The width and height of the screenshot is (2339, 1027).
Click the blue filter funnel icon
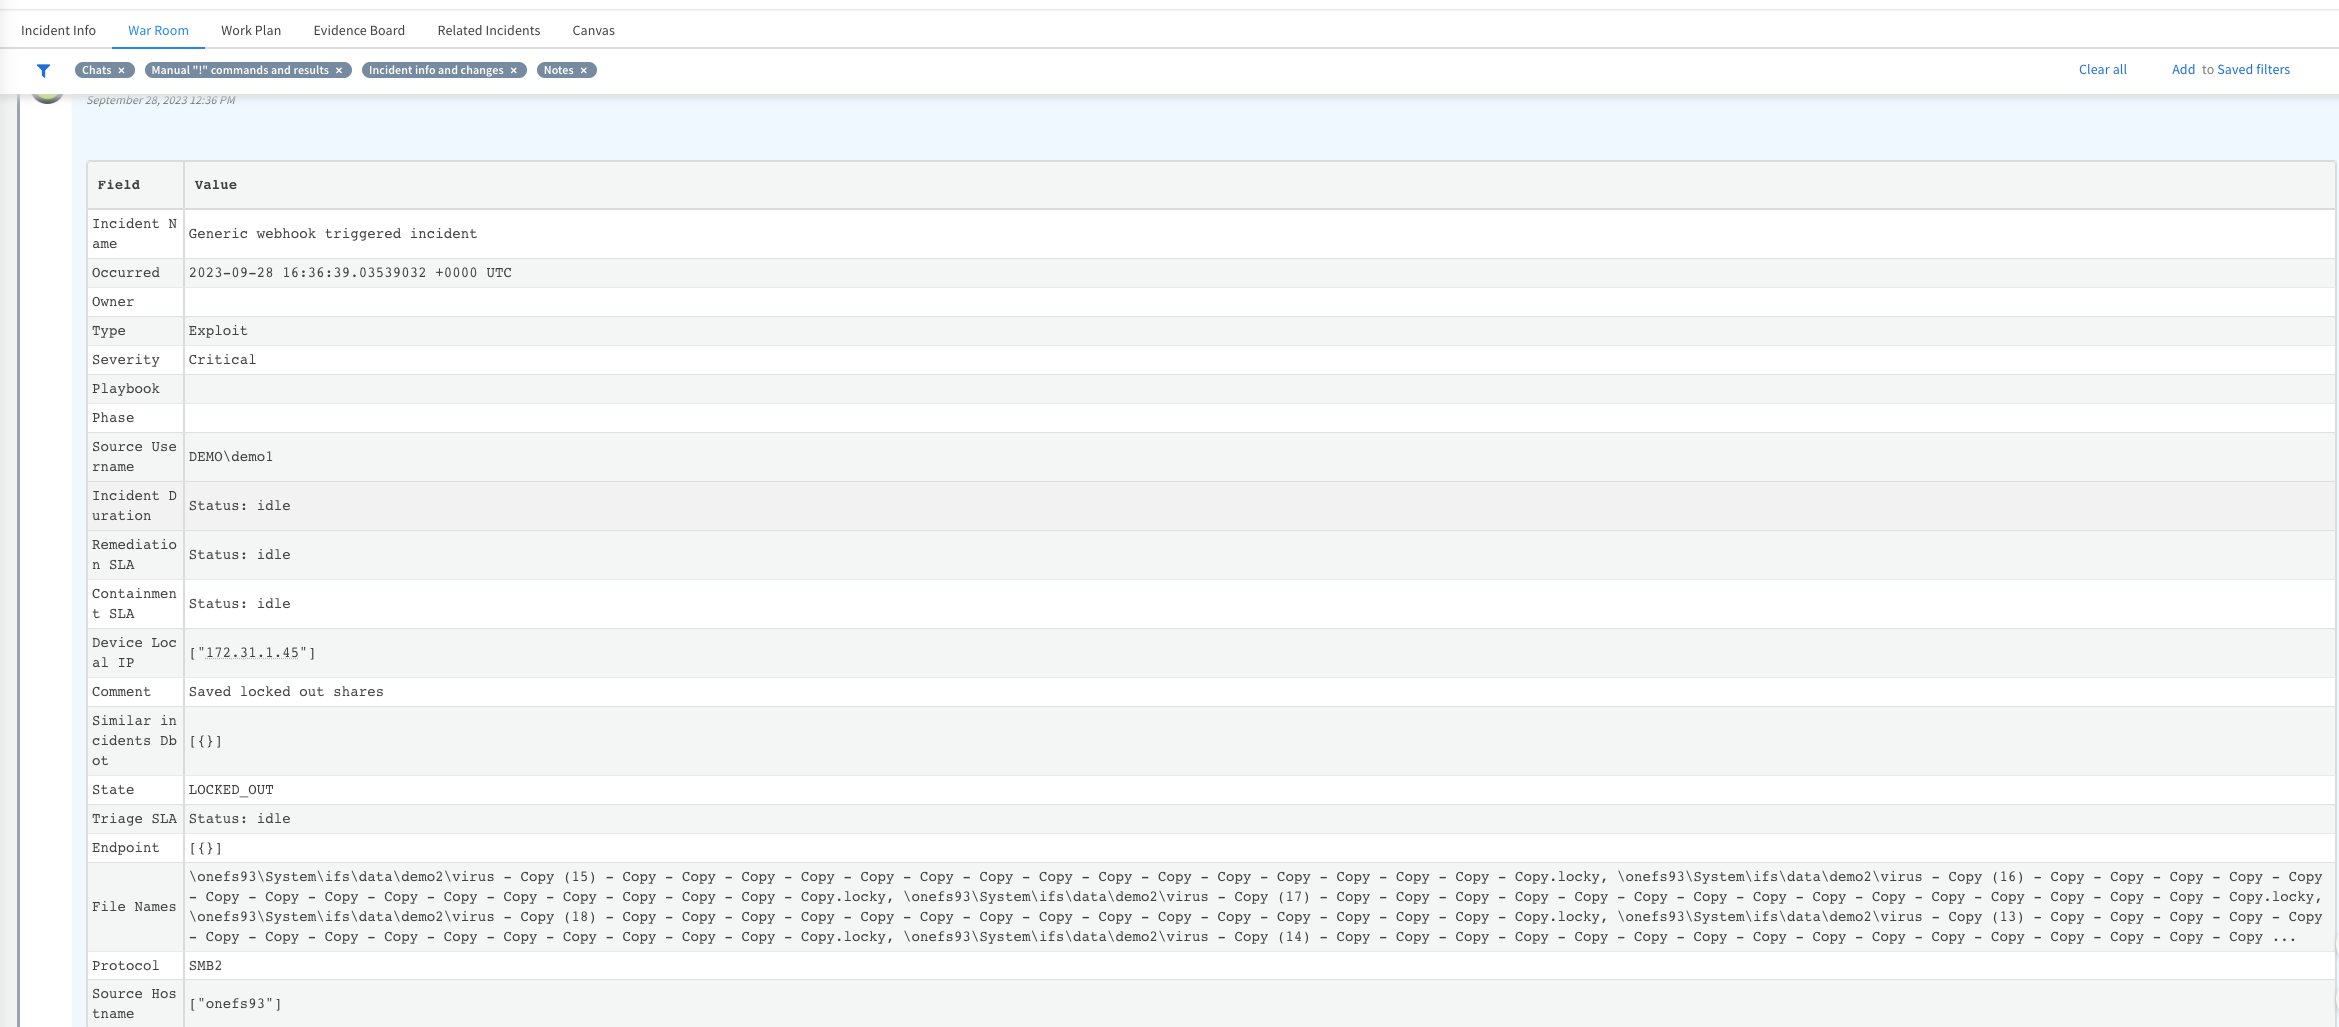pyautogui.click(x=43, y=70)
